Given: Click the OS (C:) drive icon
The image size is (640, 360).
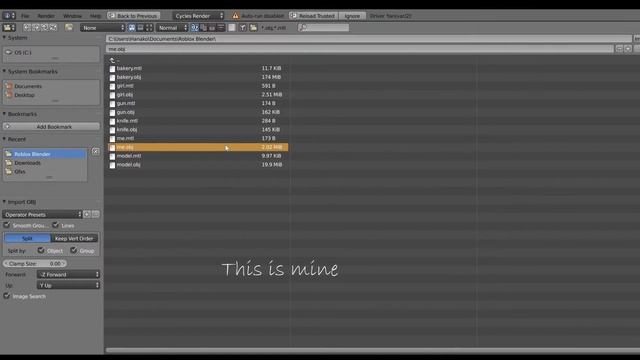Looking at the screenshot, I should (8, 52).
